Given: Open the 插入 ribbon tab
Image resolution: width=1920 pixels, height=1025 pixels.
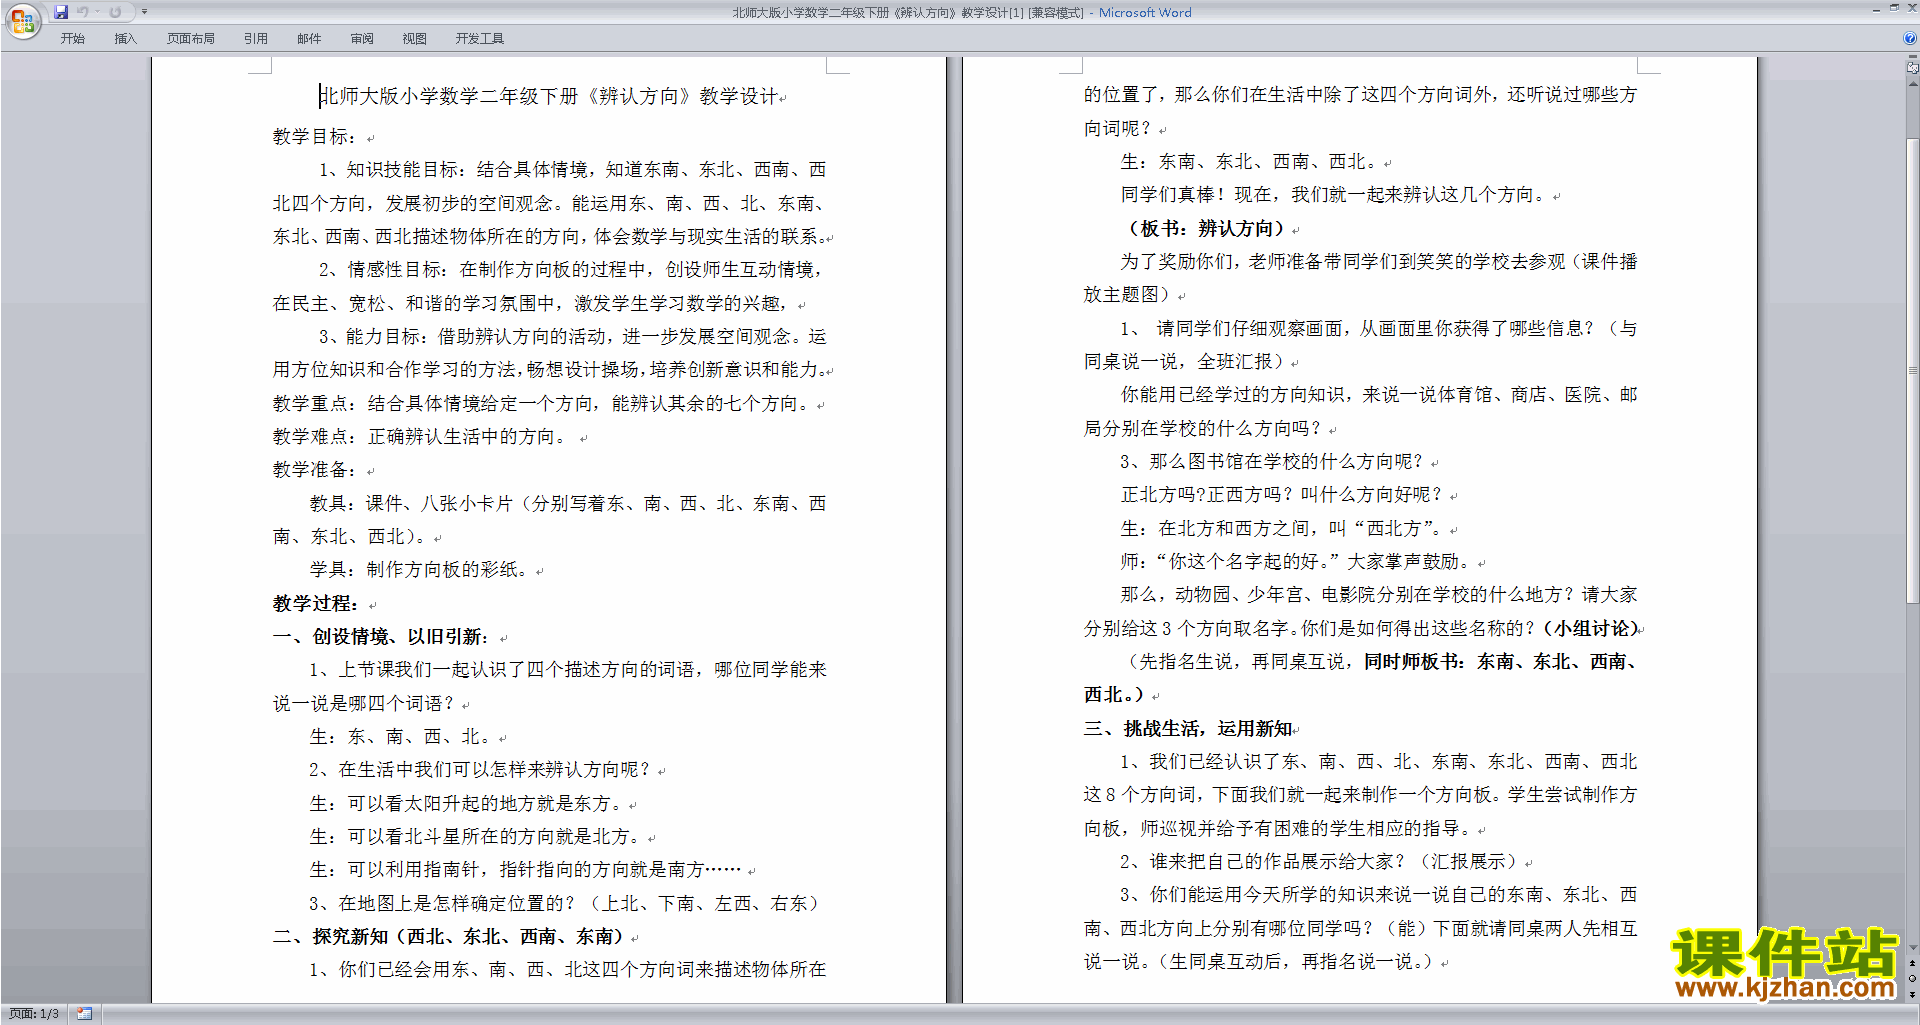Looking at the screenshot, I should (x=125, y=38).
